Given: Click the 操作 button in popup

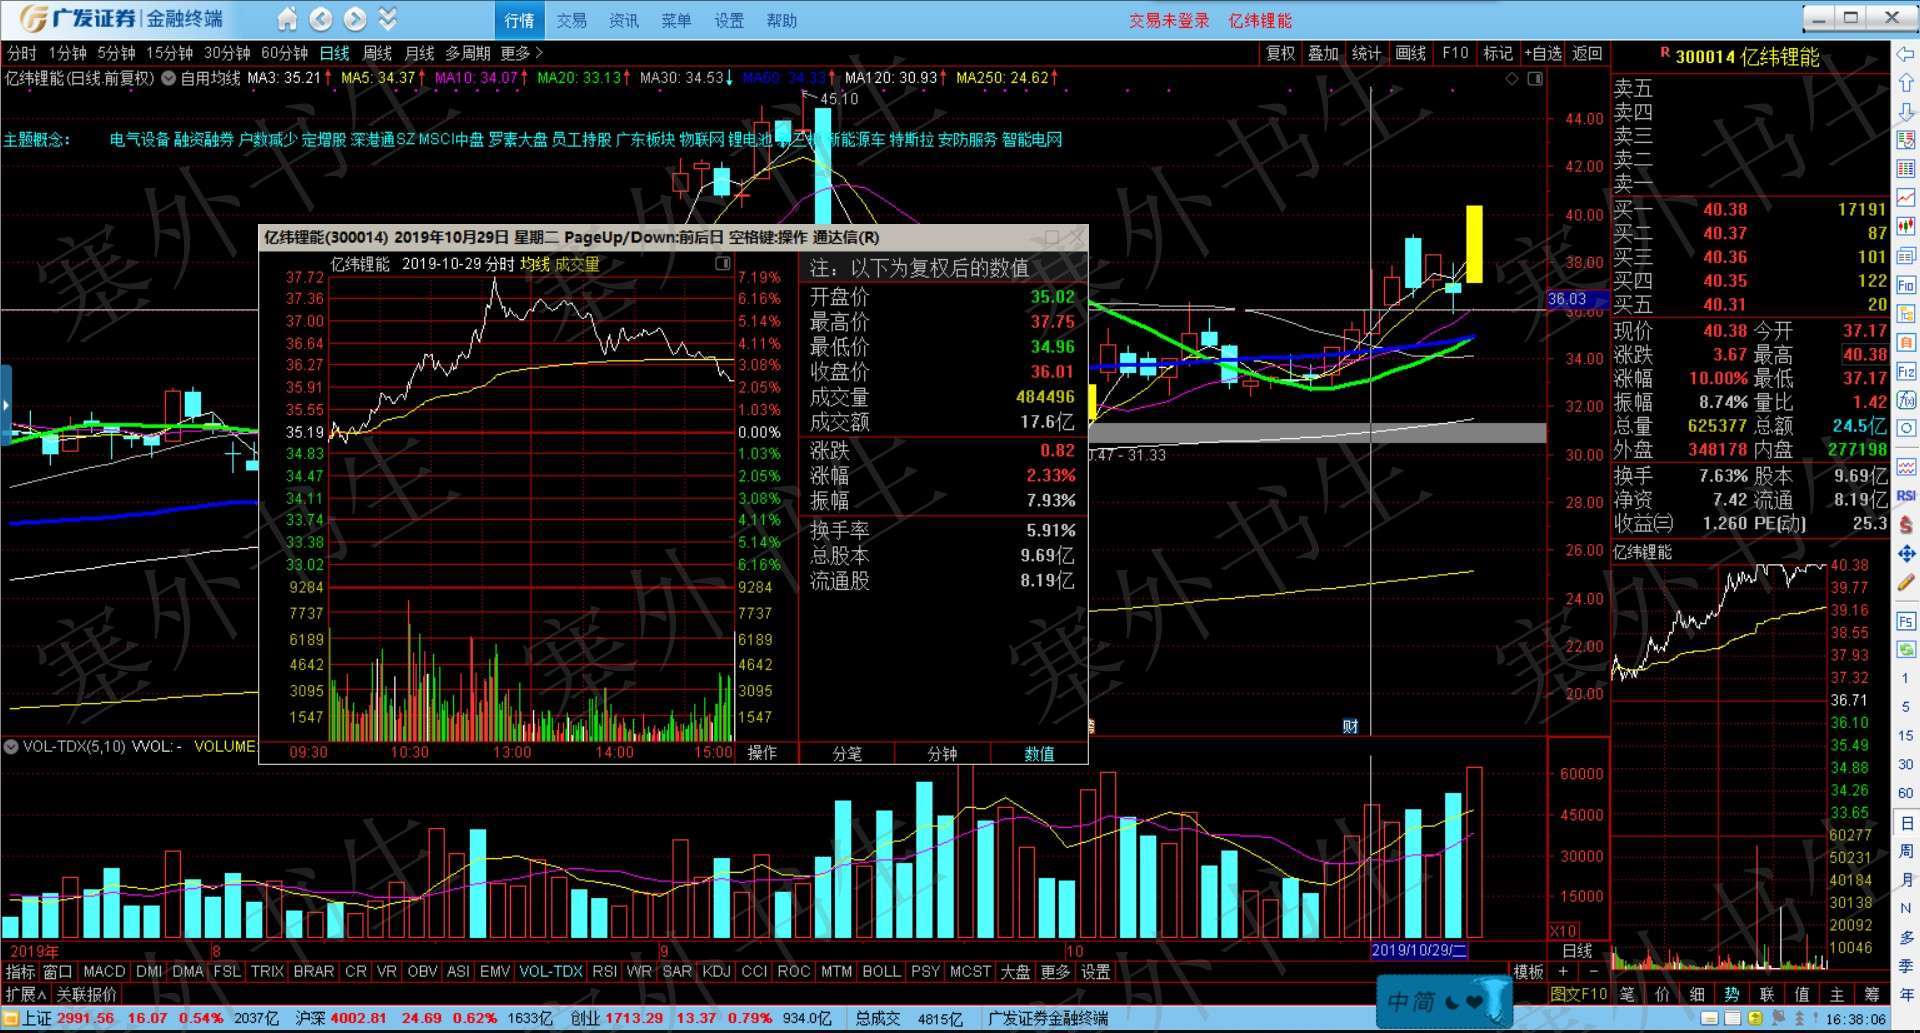Looking at the screenshot, I should (762, 752).
